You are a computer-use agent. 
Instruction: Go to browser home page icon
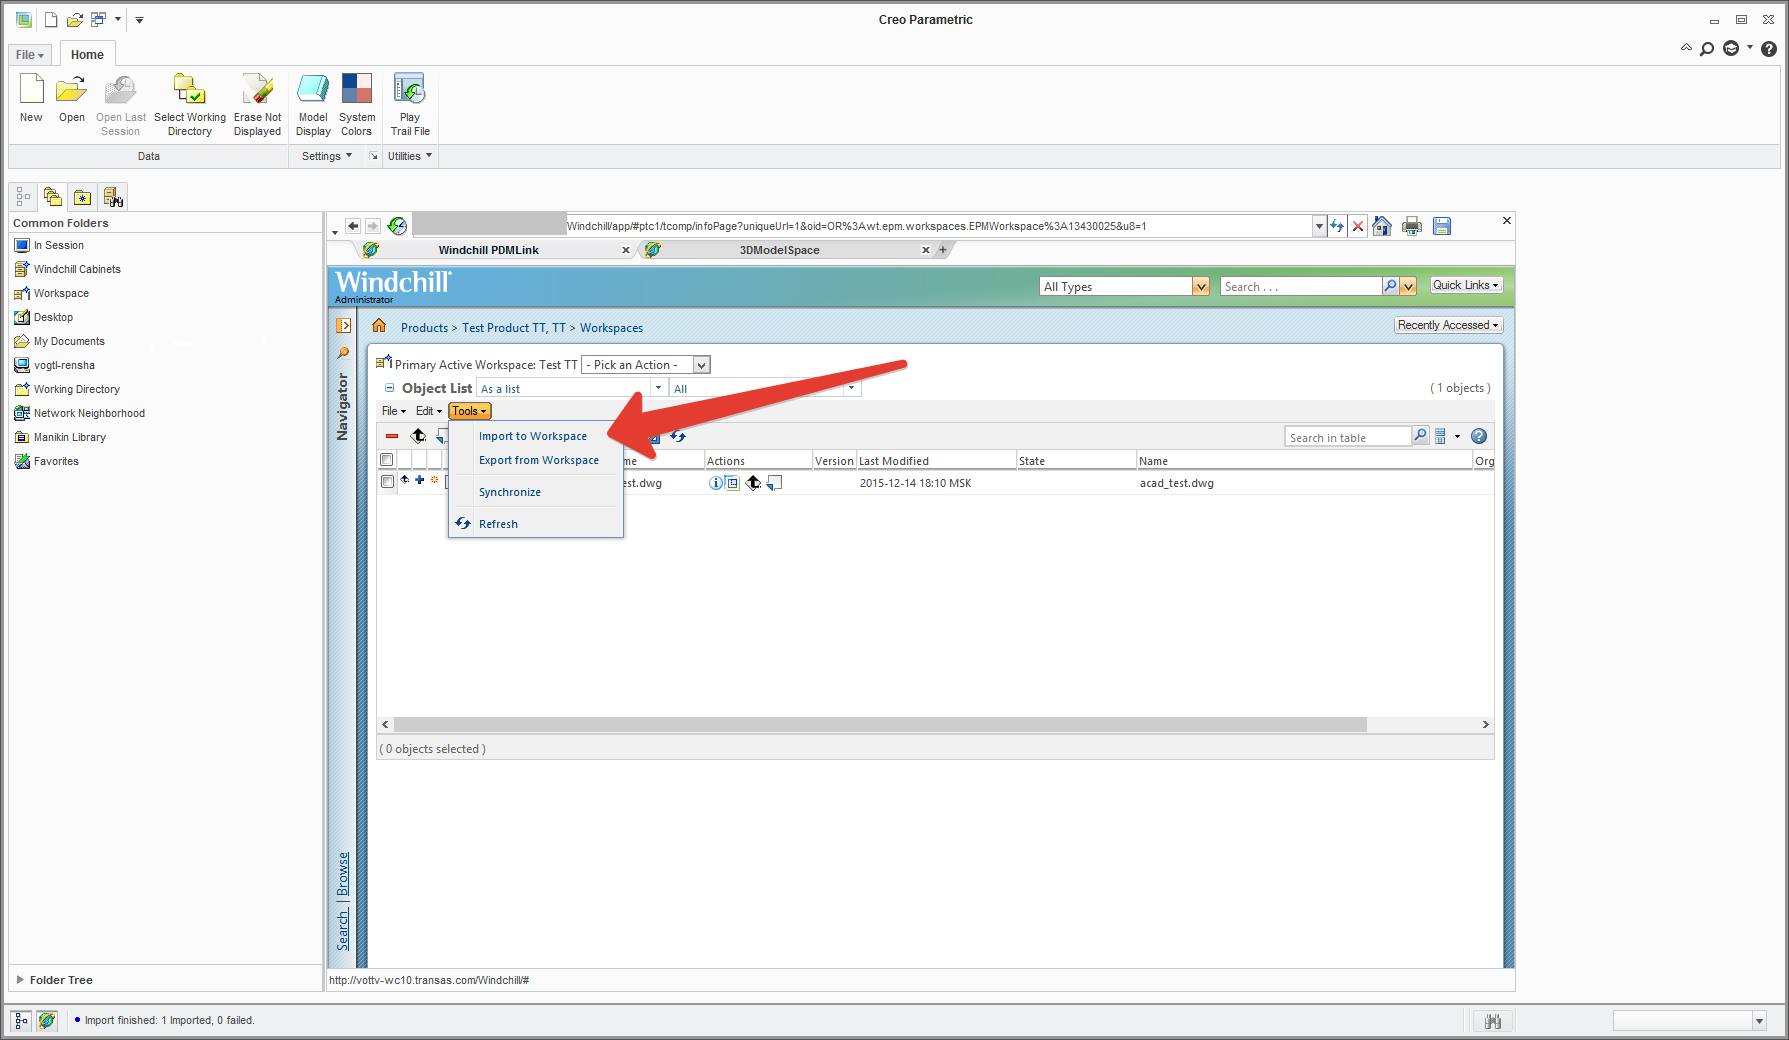[1382, 226]
